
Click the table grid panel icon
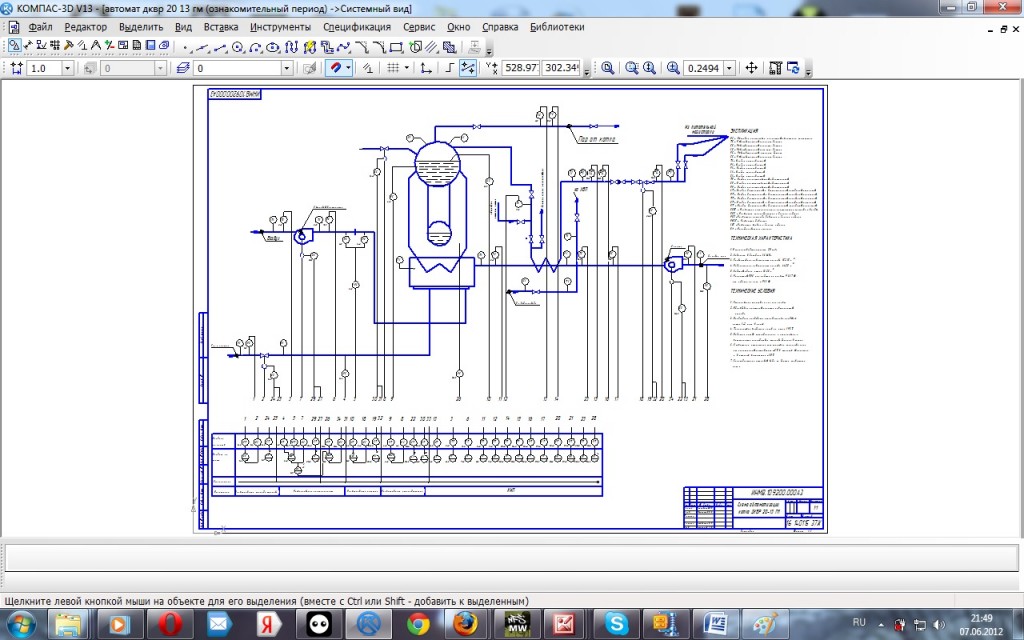pos(55,46)
